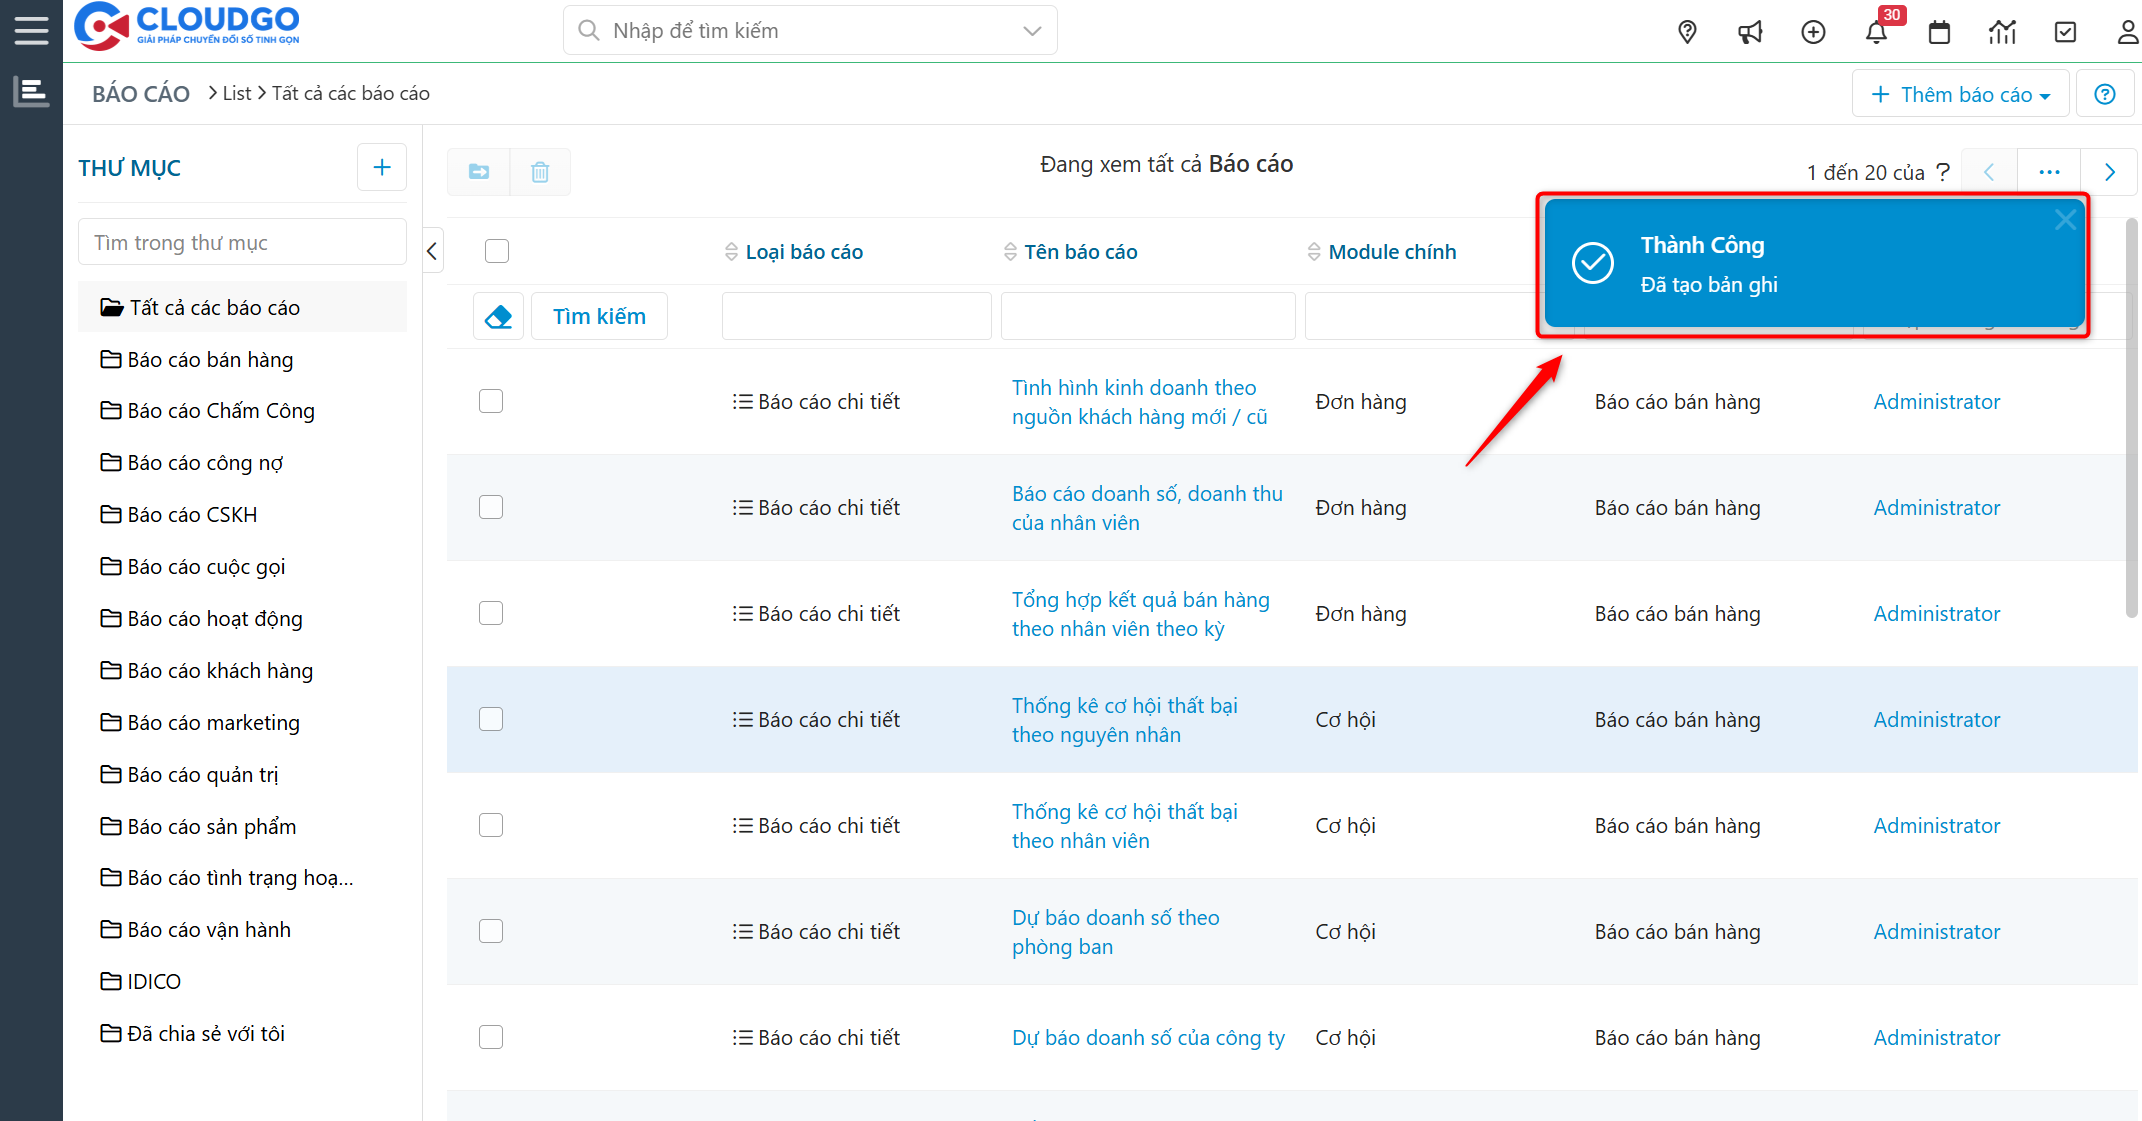The height and width of the screenshot is (1121, 2142).
Task: Collapse the folder panel with chevron
Action: tap(432, 251)
